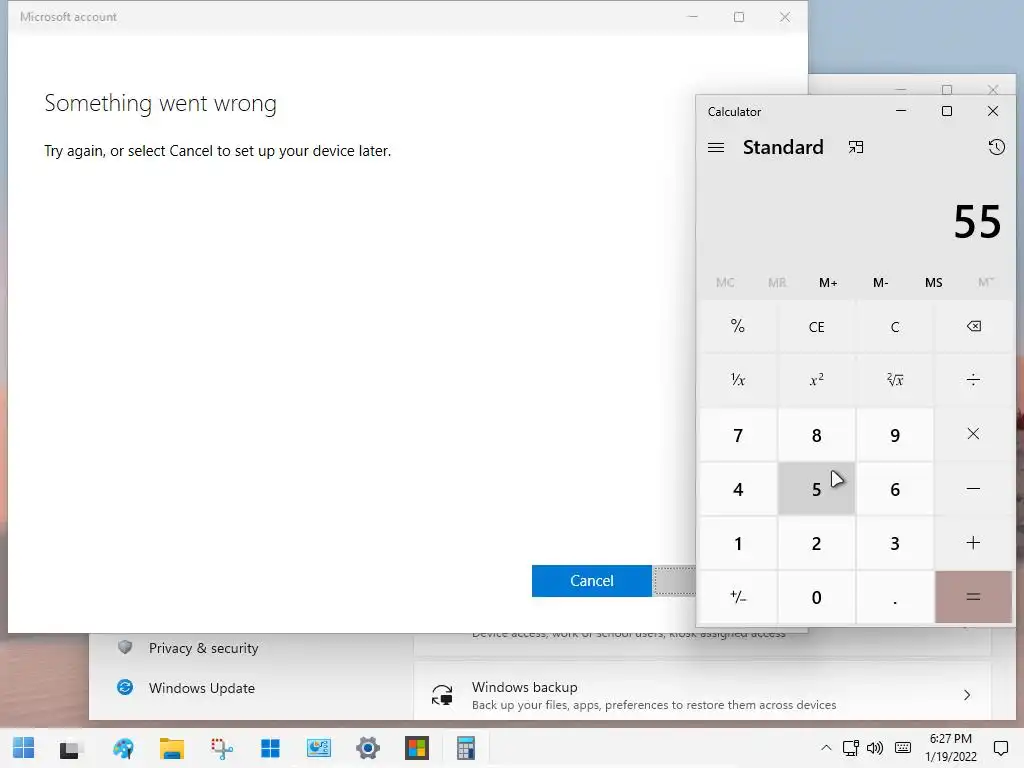
Task: Click the x squared key
Action: click(x=816, y=379)
